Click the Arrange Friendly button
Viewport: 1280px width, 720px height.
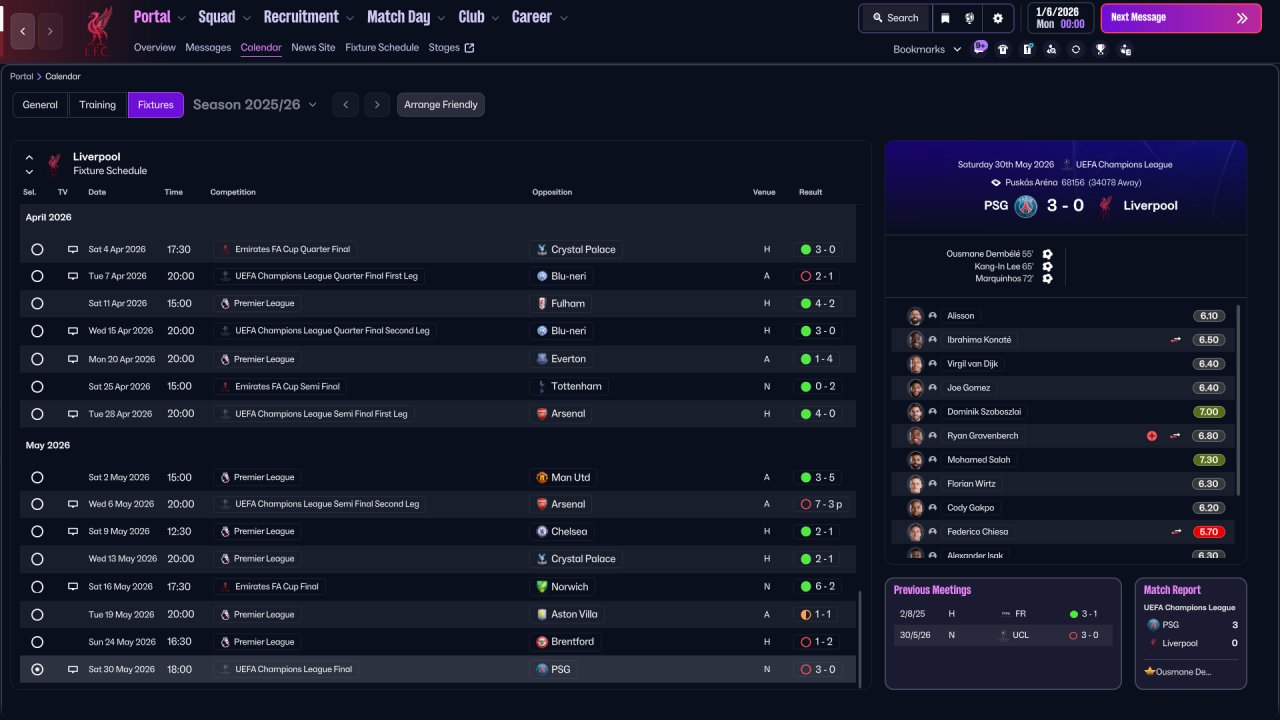(440, 105)
